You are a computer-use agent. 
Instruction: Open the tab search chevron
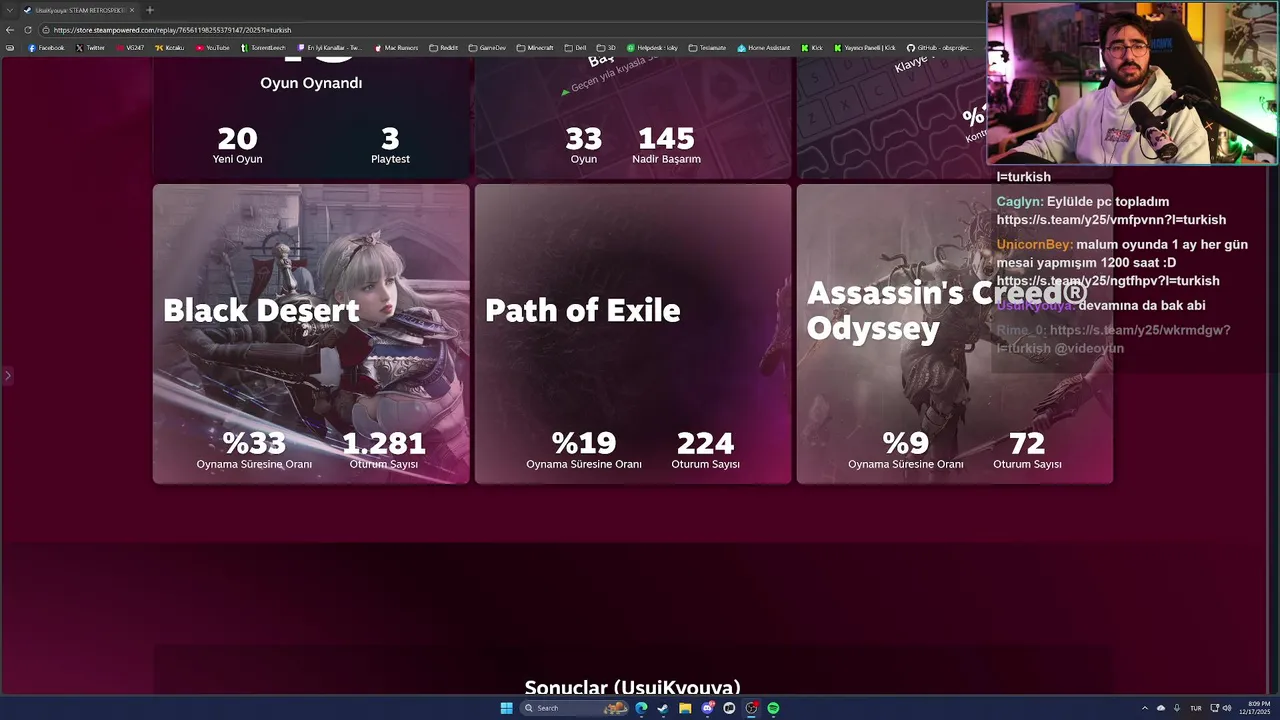click(x=8, y=10)
